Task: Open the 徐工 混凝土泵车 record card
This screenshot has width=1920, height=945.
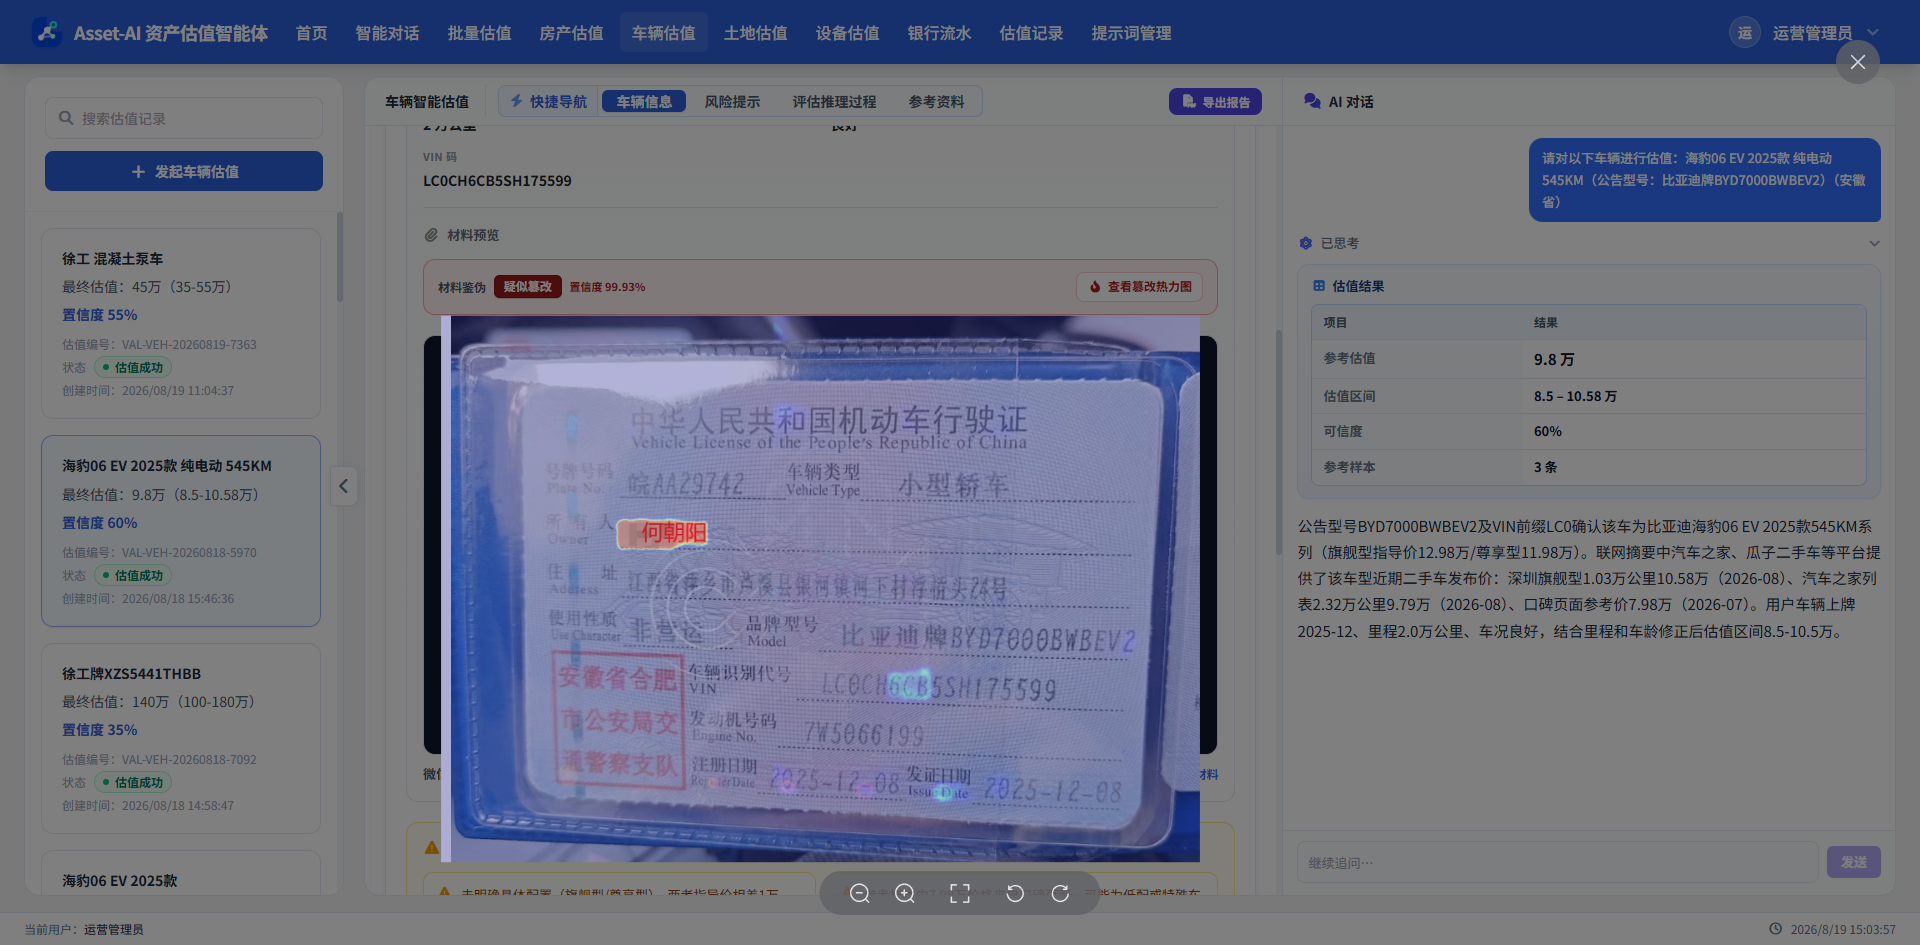Action: tap(181, 324)
